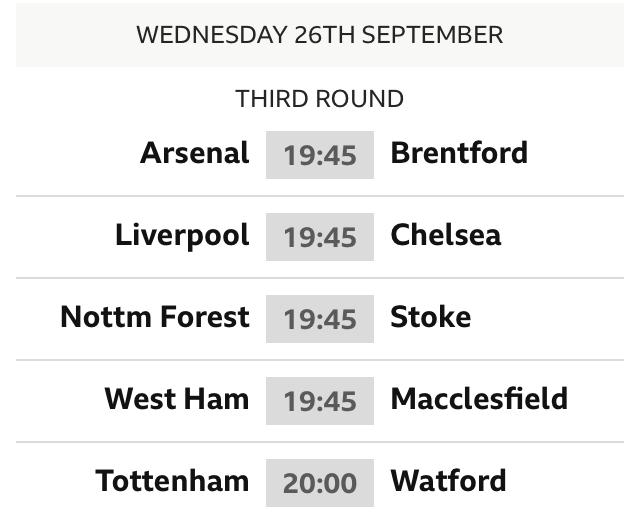
Task: Open the West Ham v Macclesfield time box
Action: point(320,401)
